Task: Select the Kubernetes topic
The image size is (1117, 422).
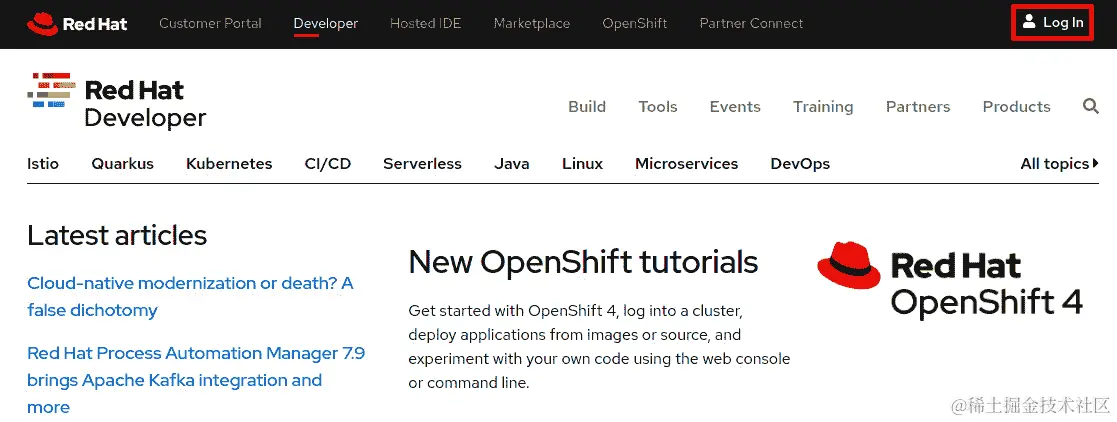Action: 229,164
